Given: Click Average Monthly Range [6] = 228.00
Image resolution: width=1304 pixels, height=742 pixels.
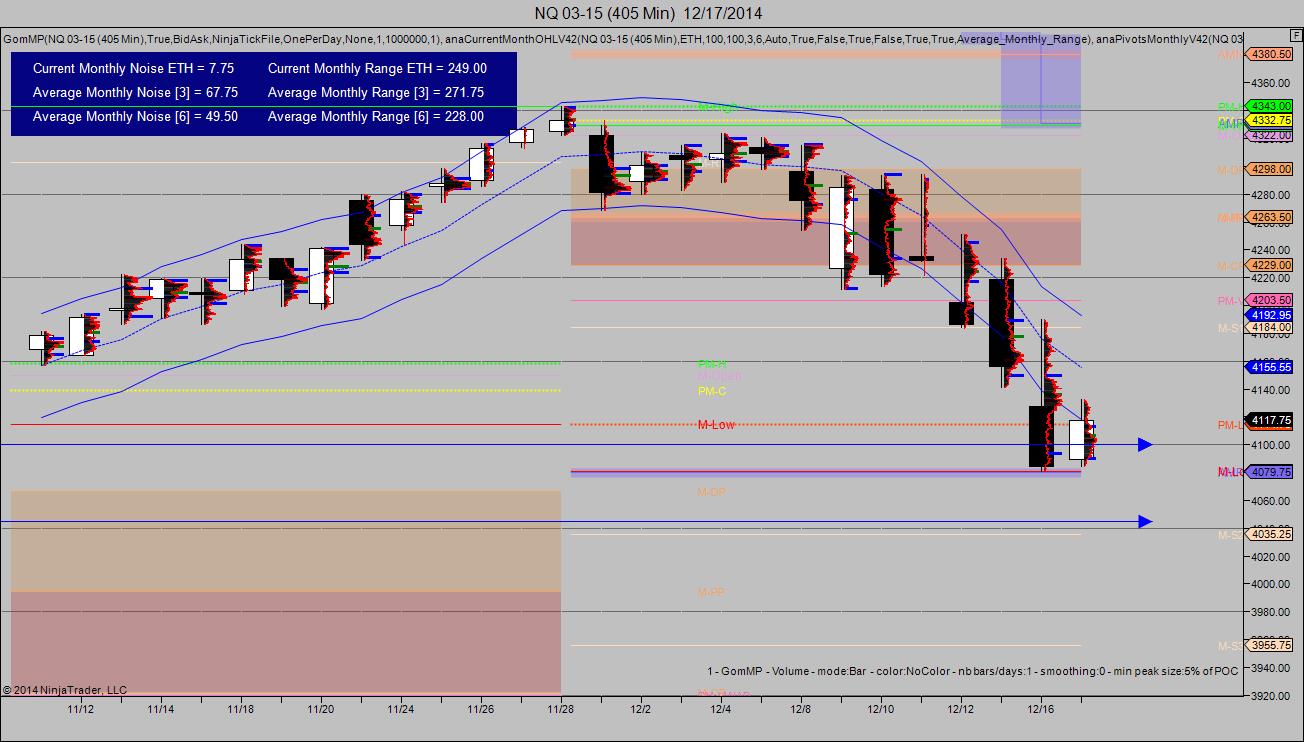Looking at the screenshot, I should point(376,116).
